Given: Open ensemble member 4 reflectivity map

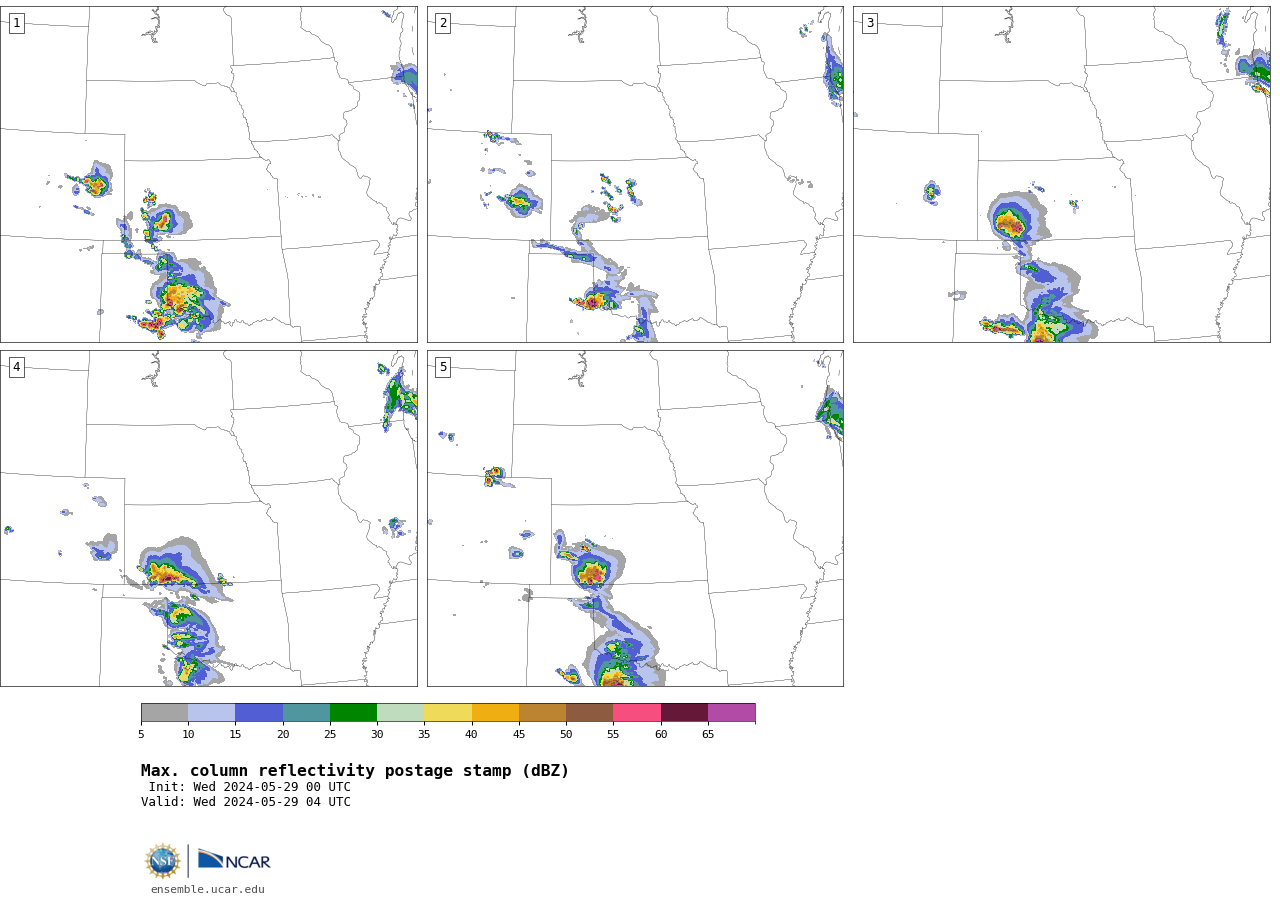Looking at the screenshot, I should coord(209,518).
